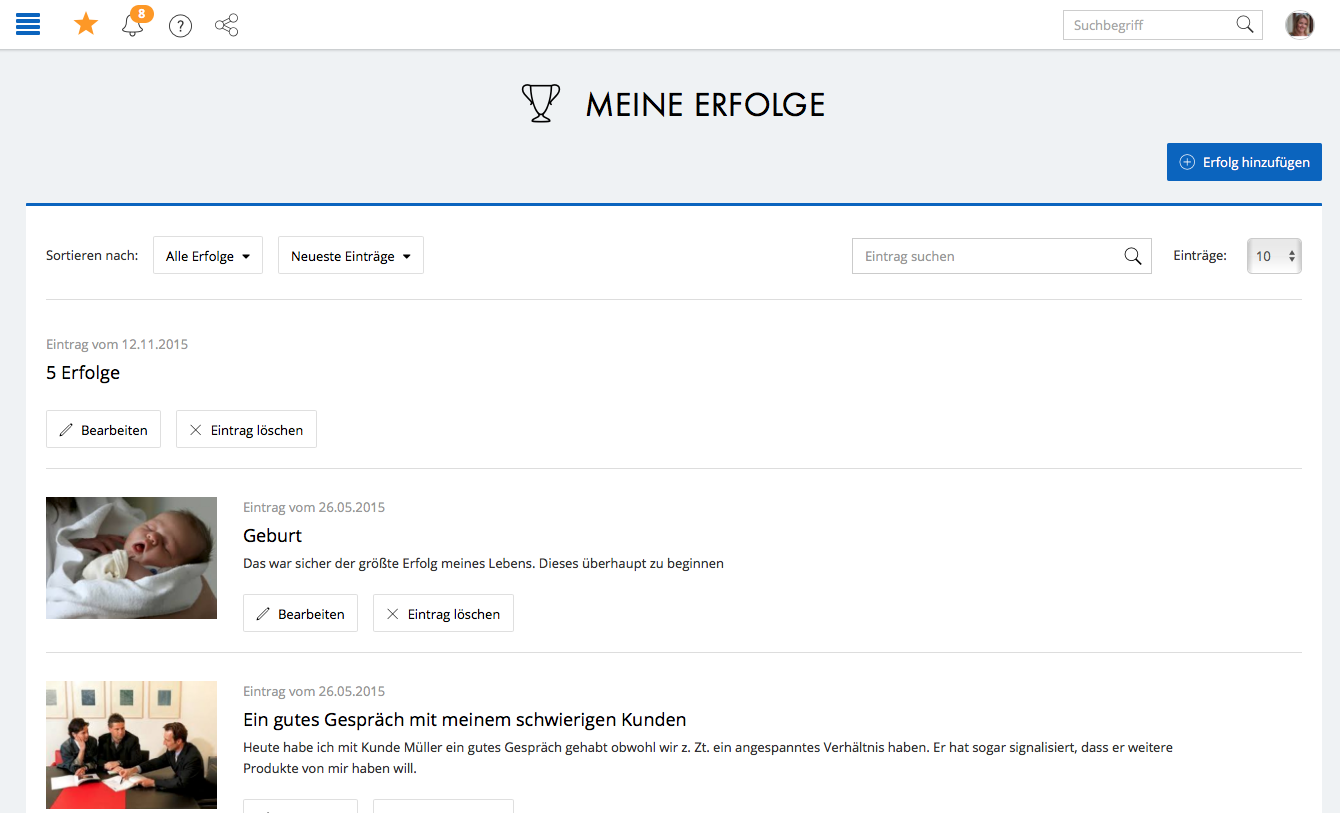This screenshot has height=813, width=1340.
Task: Click the description starting Heute habe ich
Action: pos(708,758)
